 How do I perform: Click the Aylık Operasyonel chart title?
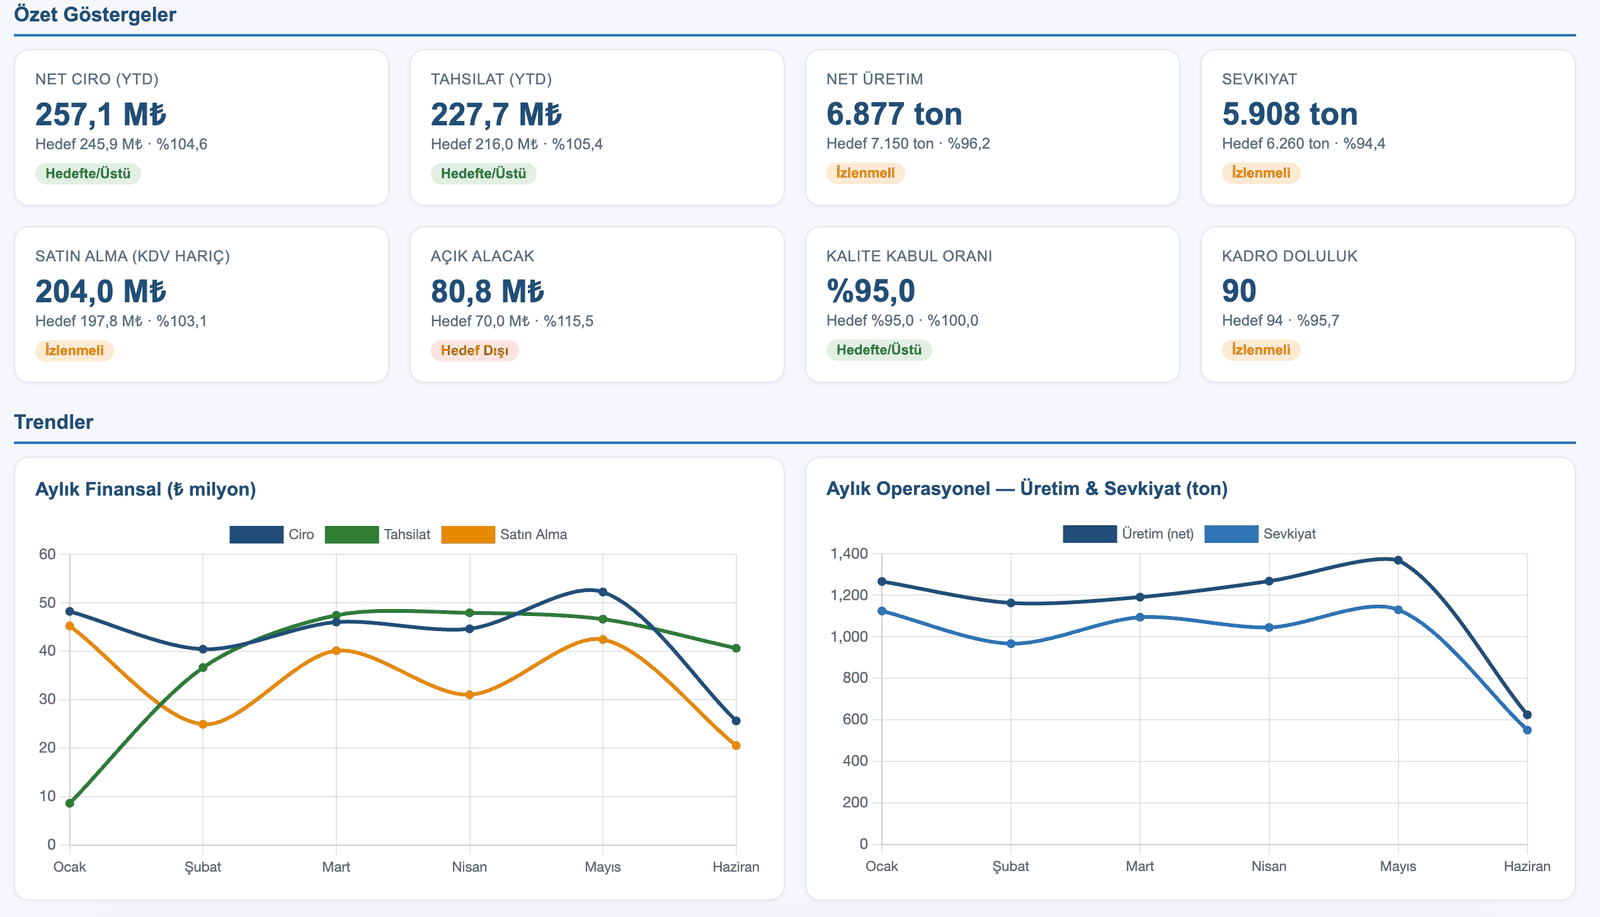coord(1027,489)
